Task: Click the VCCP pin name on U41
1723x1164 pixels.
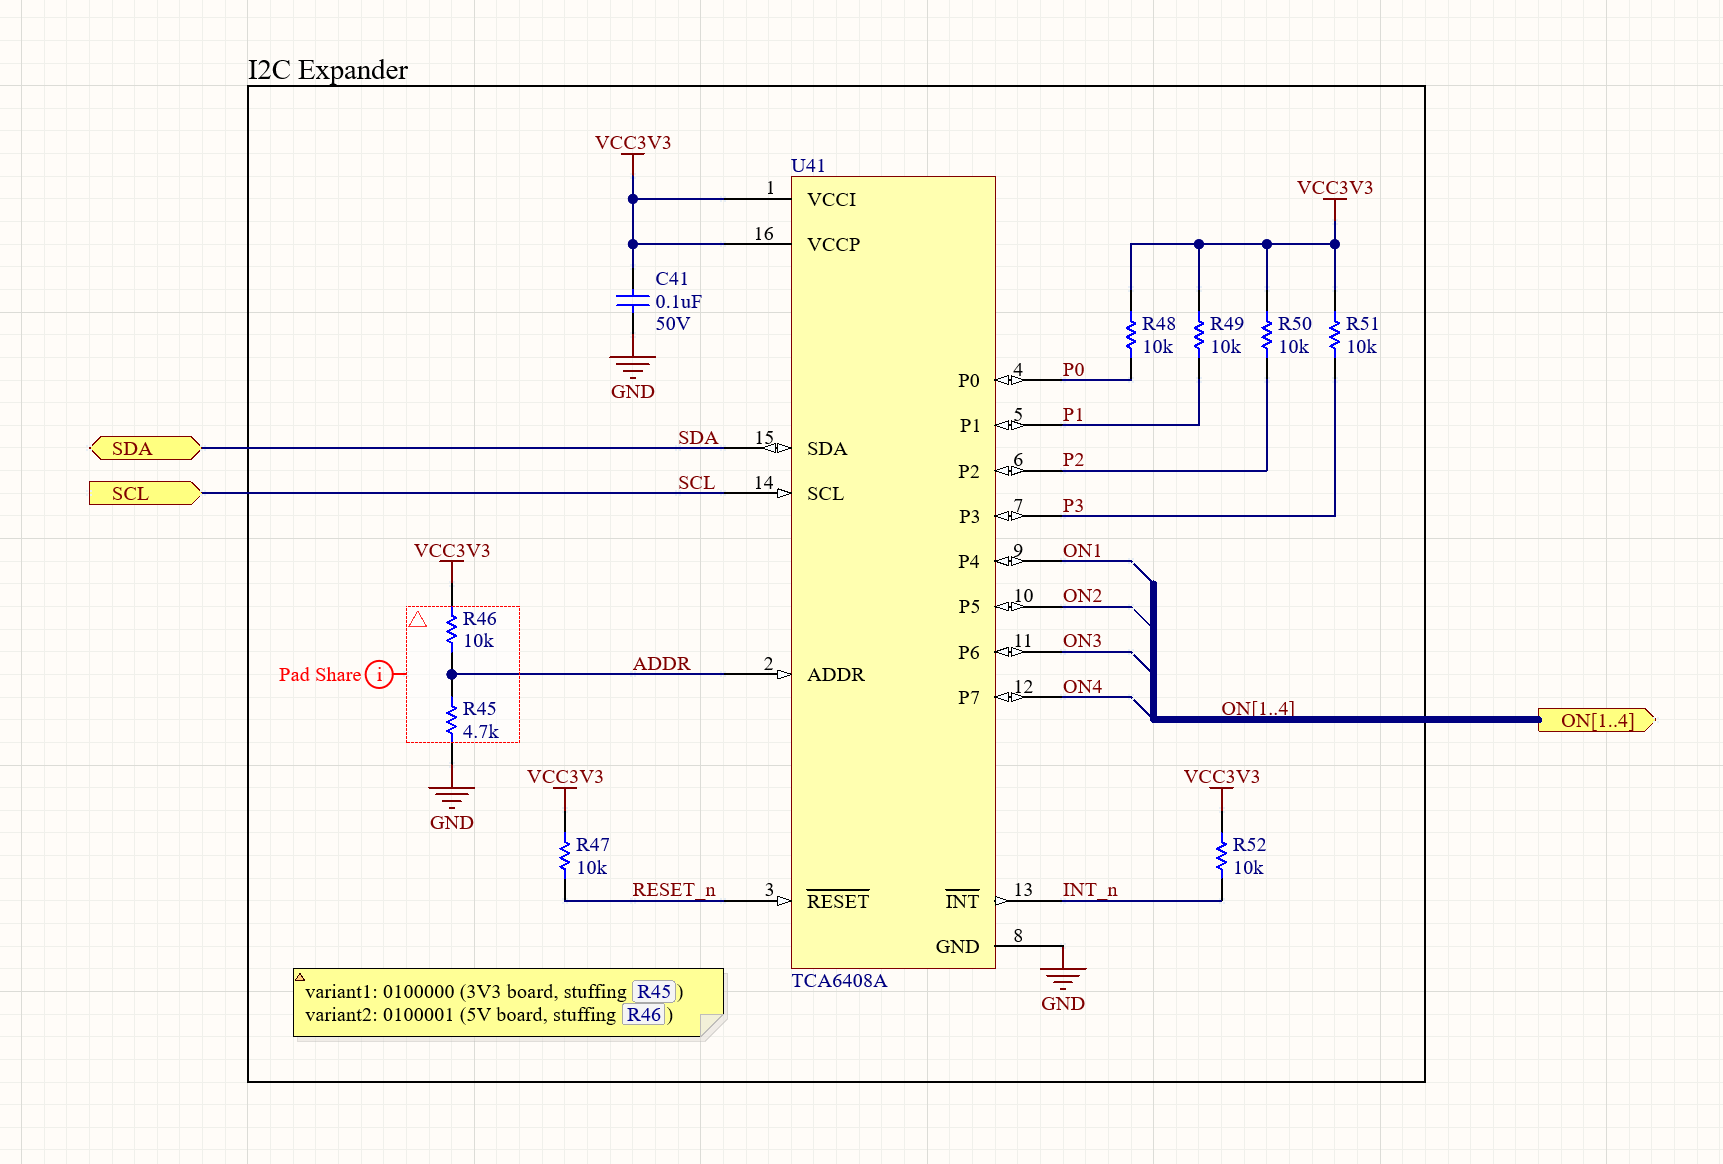Action: coord(834,245)
